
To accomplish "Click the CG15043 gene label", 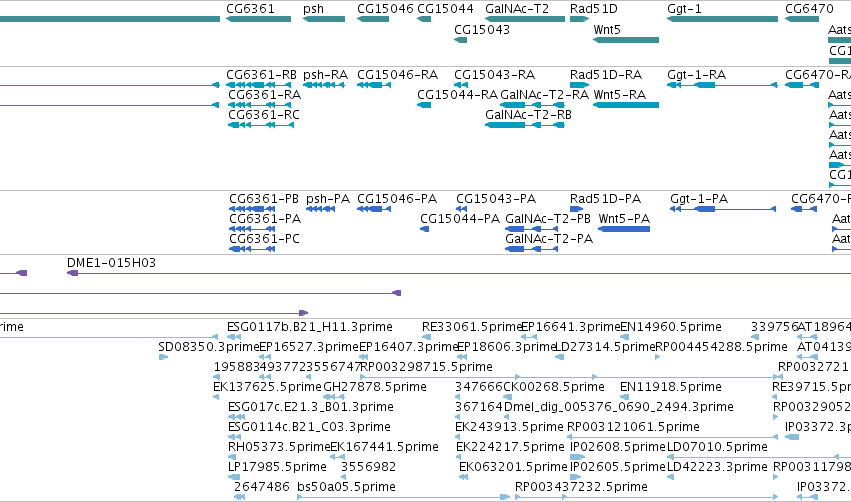I will tap(482, 29).
